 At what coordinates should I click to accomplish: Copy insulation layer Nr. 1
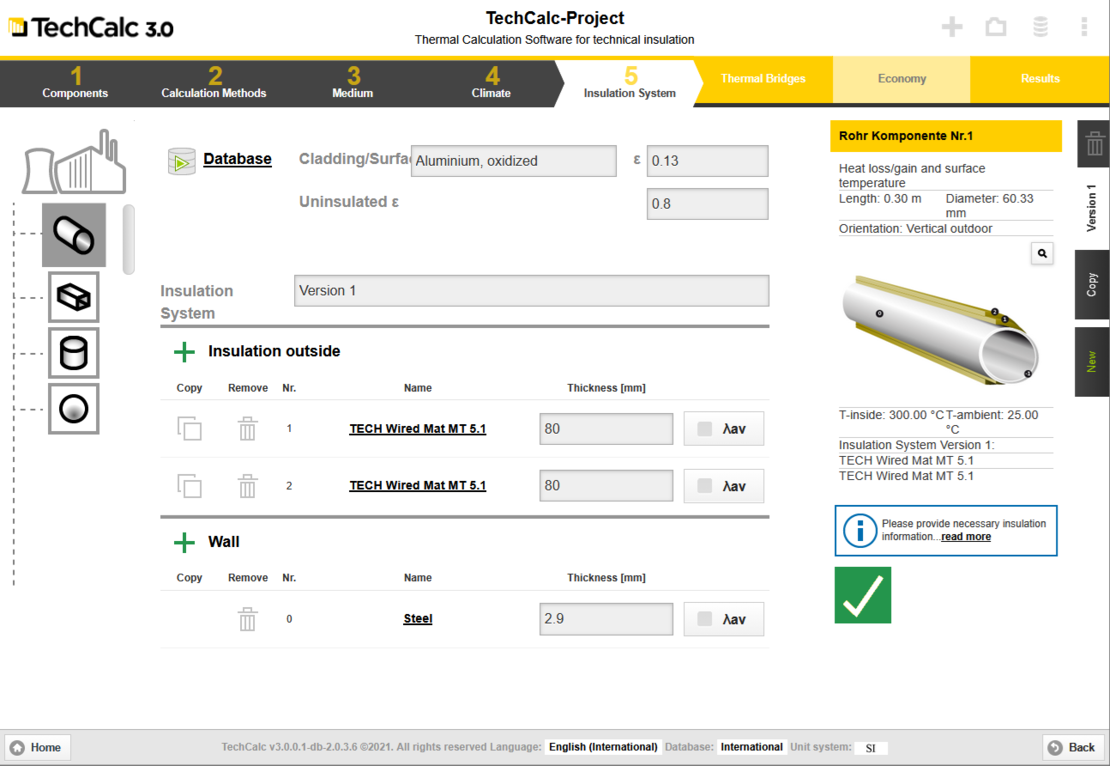[x=189, y=428]
